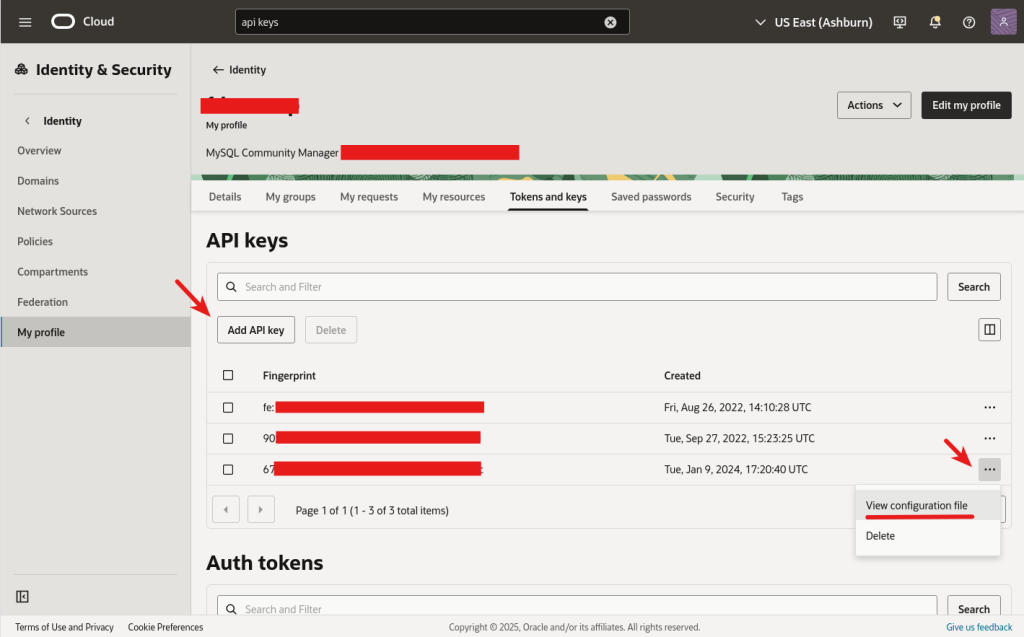Open the Cloud Shell developer tools icon
This screenshot has height=637, width=1024.
coord(900,22)
